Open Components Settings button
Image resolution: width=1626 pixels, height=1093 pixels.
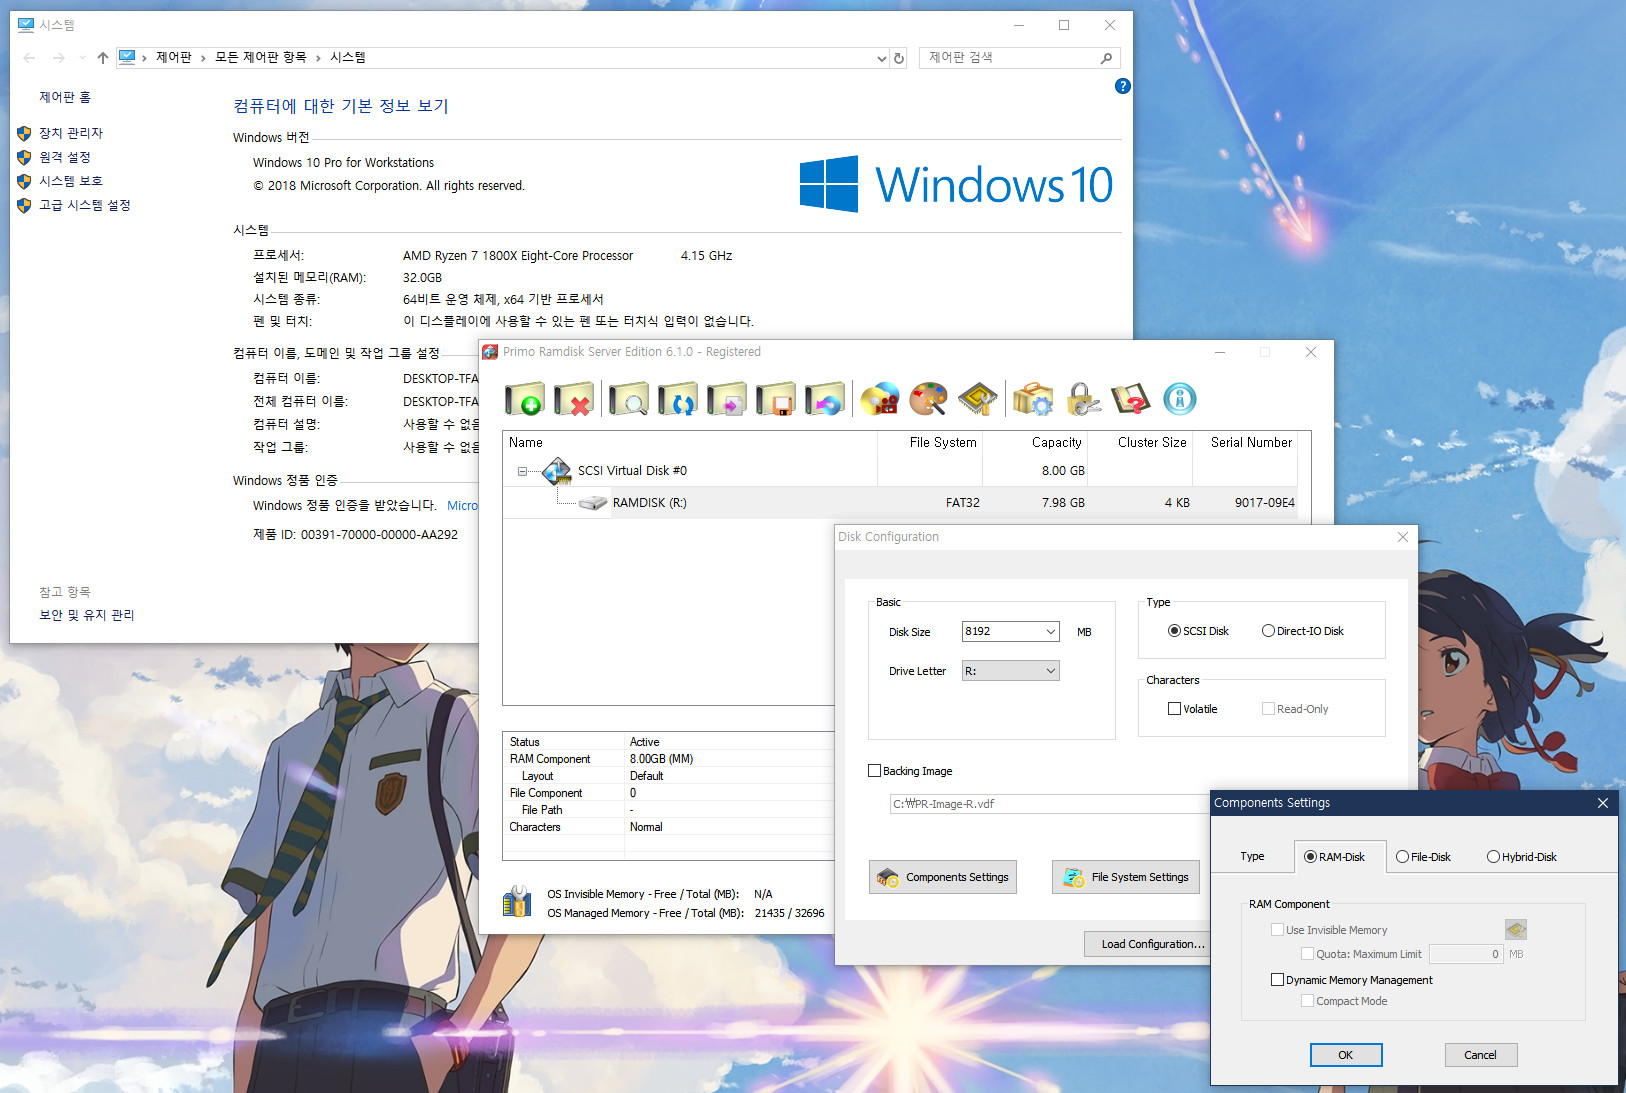point(943,877)
